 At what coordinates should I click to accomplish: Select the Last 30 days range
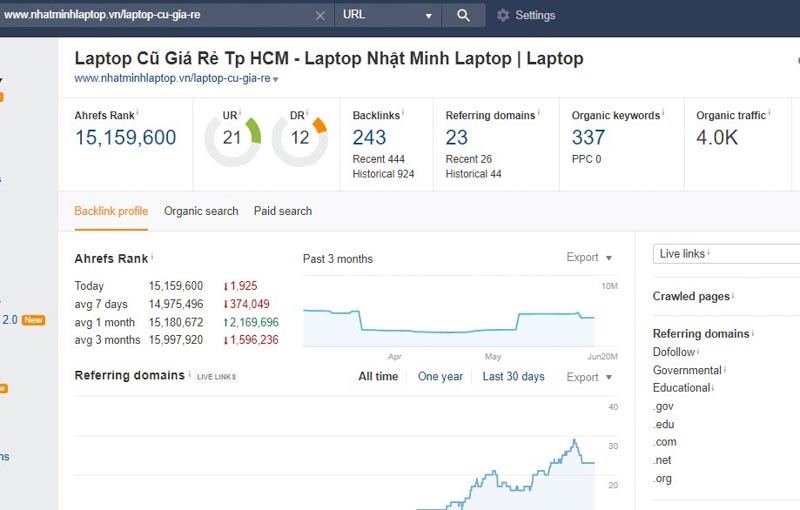click(513, 376)
